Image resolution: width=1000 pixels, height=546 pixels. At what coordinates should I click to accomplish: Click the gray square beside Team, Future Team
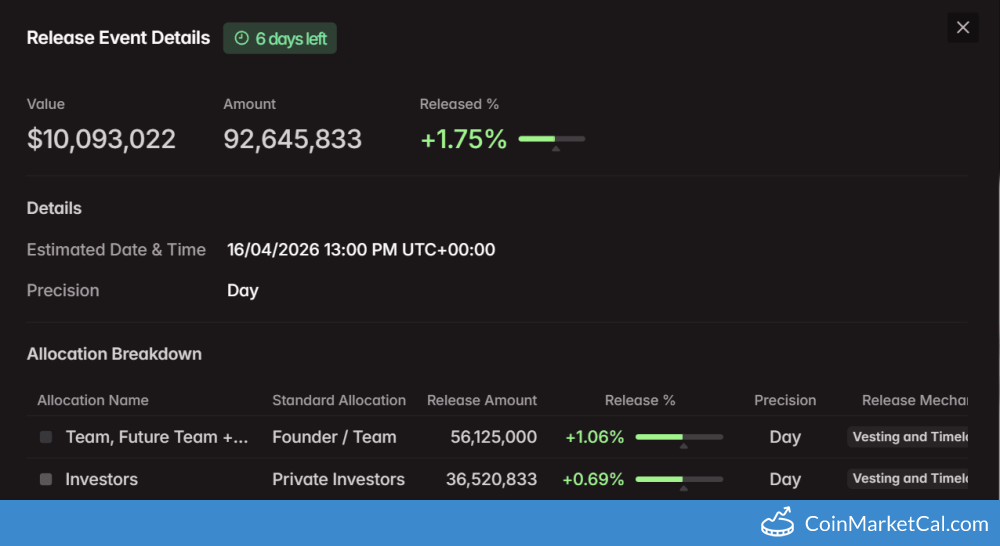point(46,437)
